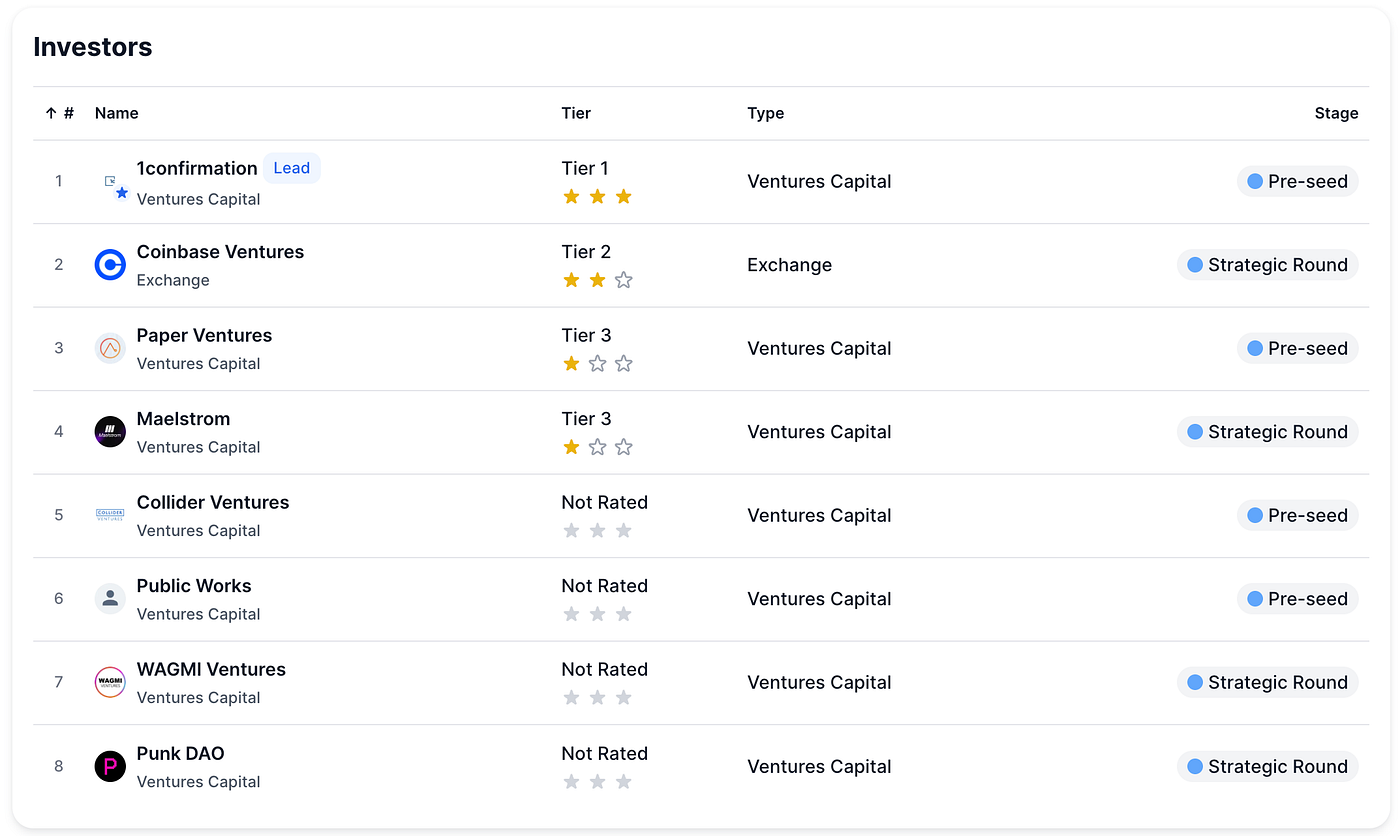1400x836 pixels.
Task: Sort the table by Stage column
Action: [1336, 113]
